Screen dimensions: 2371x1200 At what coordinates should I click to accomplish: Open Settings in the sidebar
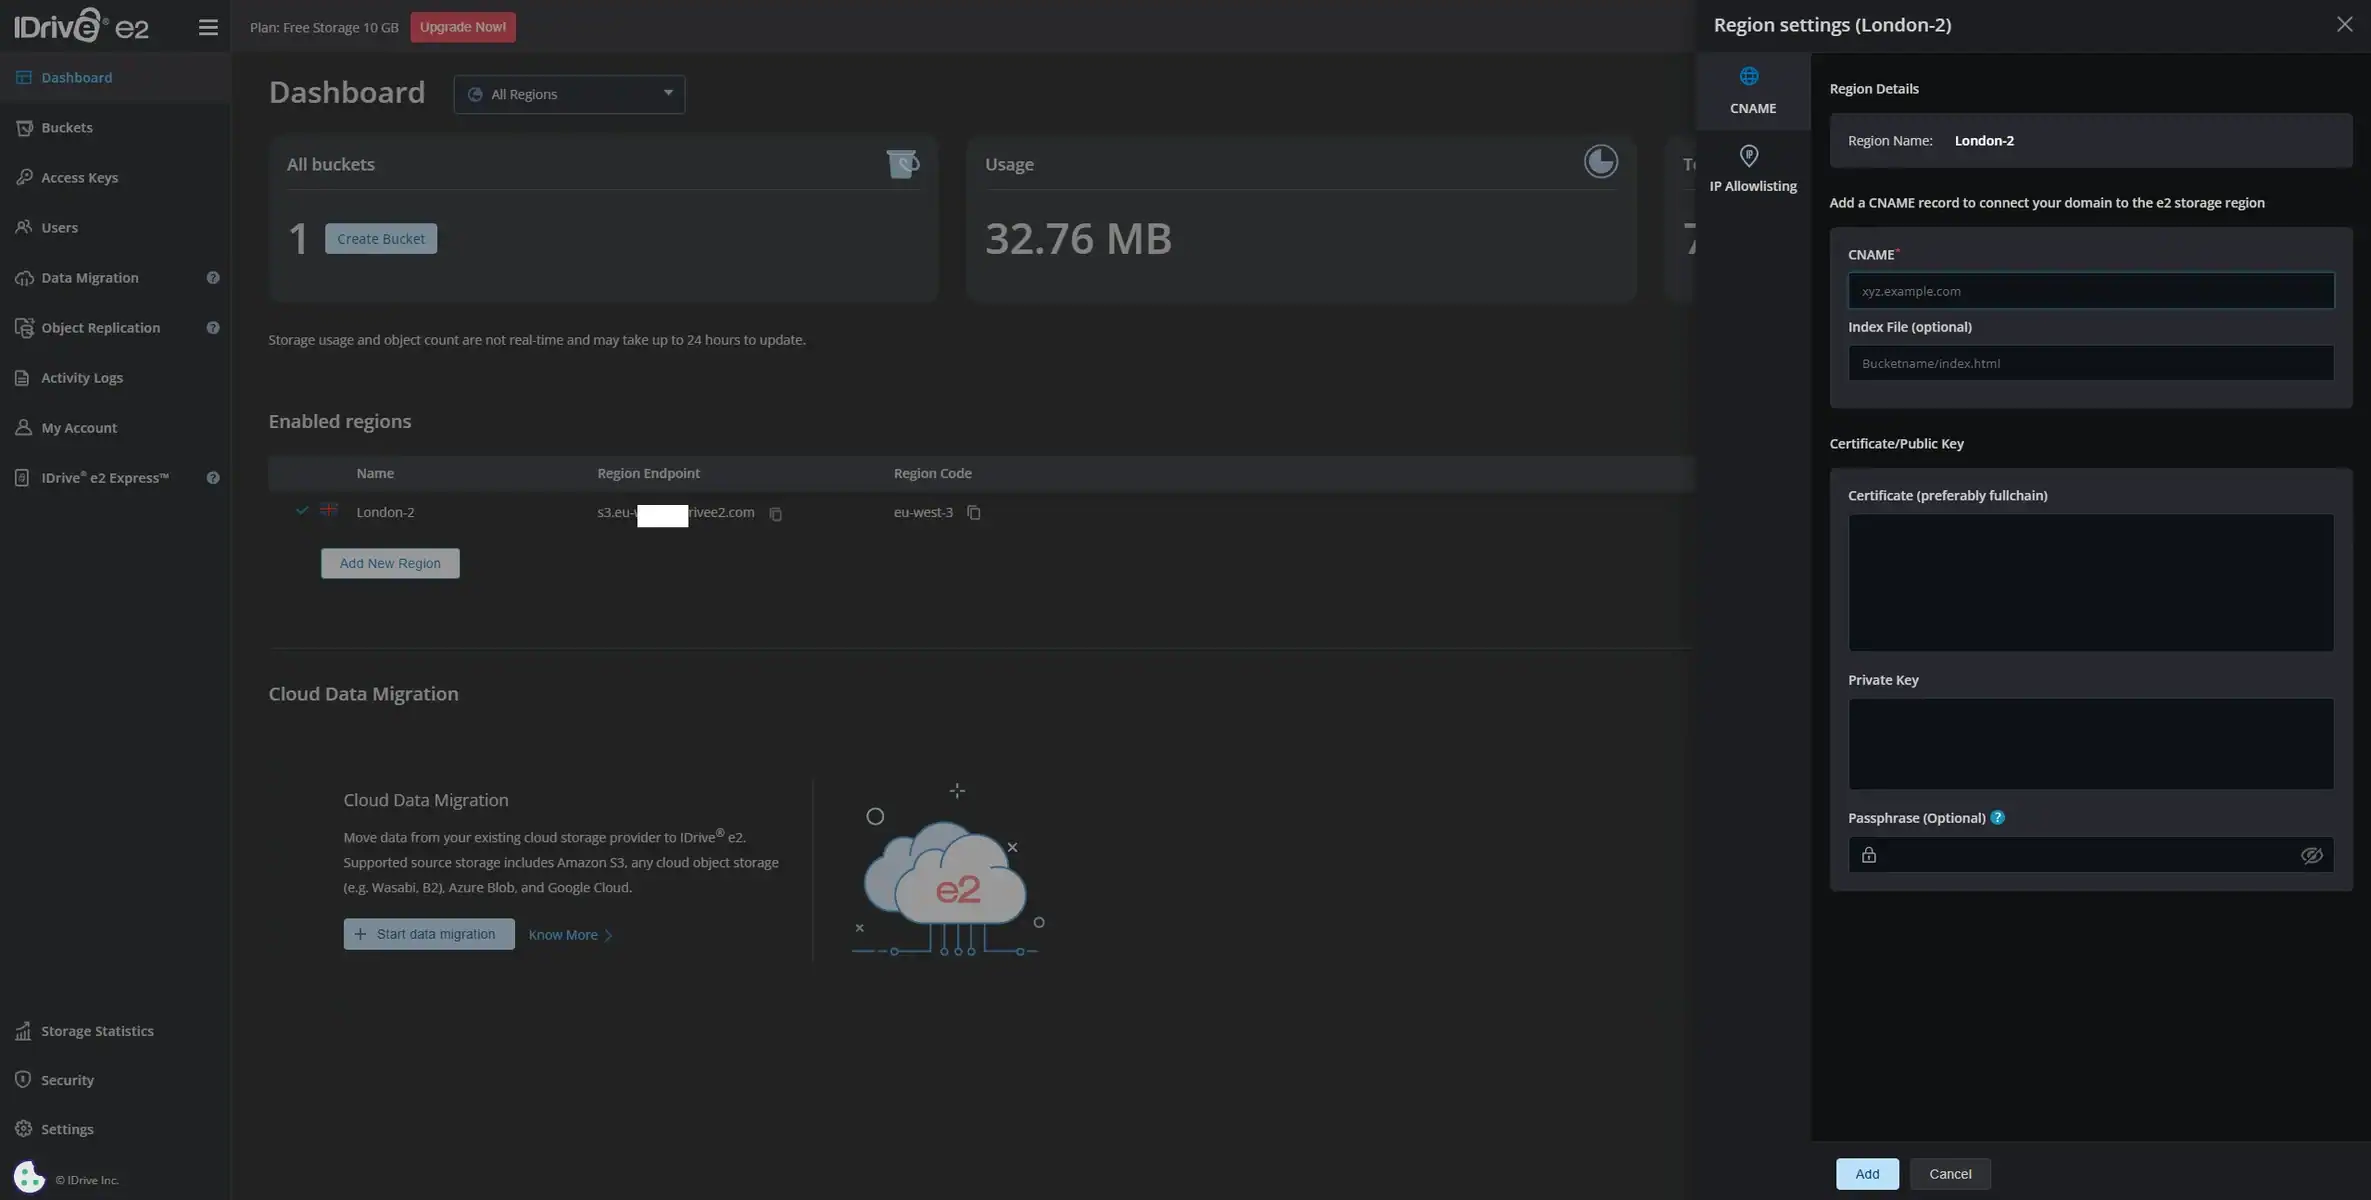(x=115, y=1129)
